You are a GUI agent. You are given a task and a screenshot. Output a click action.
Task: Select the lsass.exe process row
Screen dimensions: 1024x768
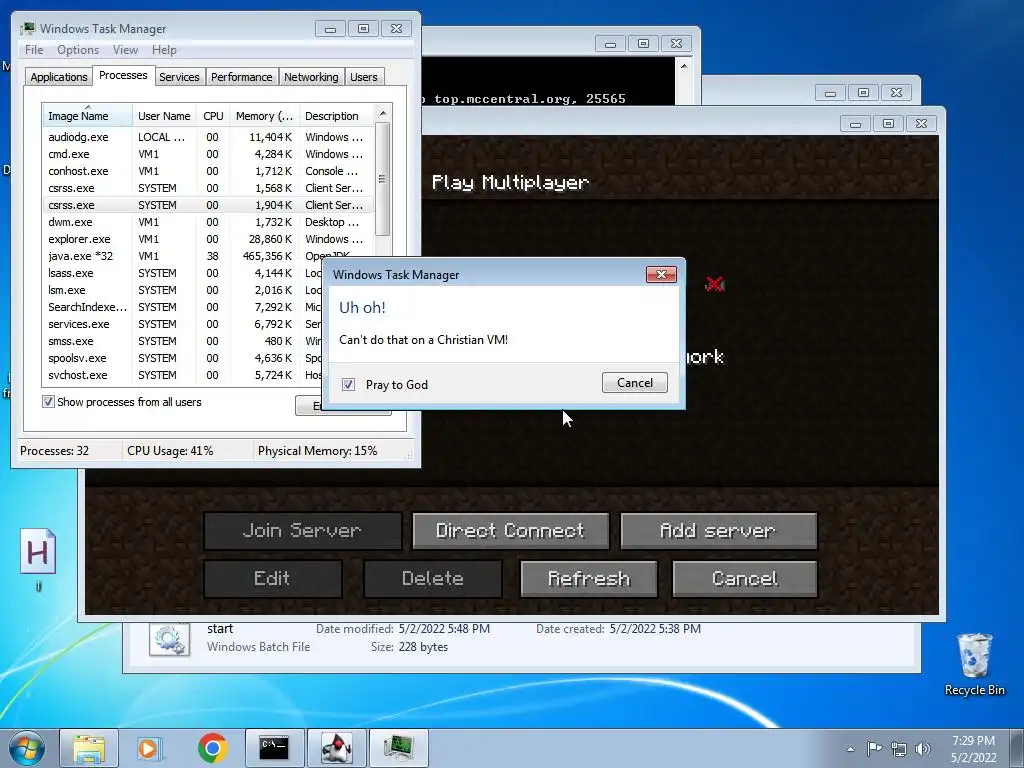tap(183, 273)
